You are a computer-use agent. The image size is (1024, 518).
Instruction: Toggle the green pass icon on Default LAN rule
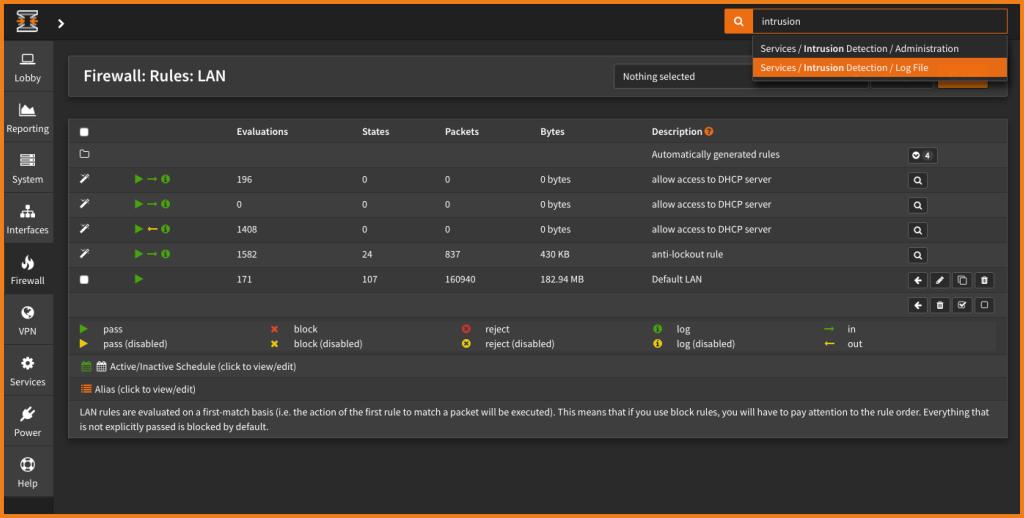click(139, 279)
